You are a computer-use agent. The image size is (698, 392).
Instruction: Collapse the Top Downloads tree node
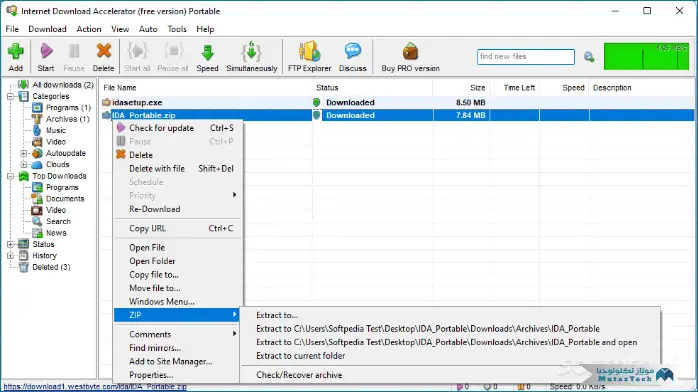10,176
